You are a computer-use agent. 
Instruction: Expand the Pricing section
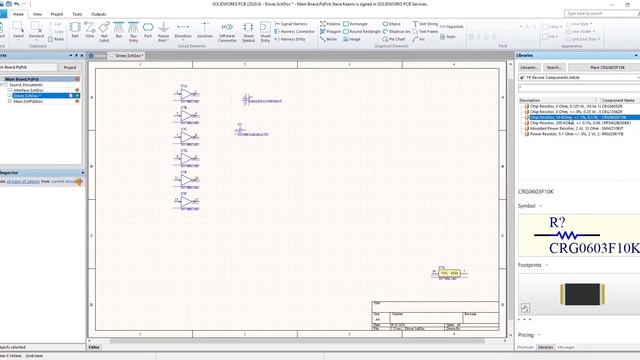click(x=539, y=335)
